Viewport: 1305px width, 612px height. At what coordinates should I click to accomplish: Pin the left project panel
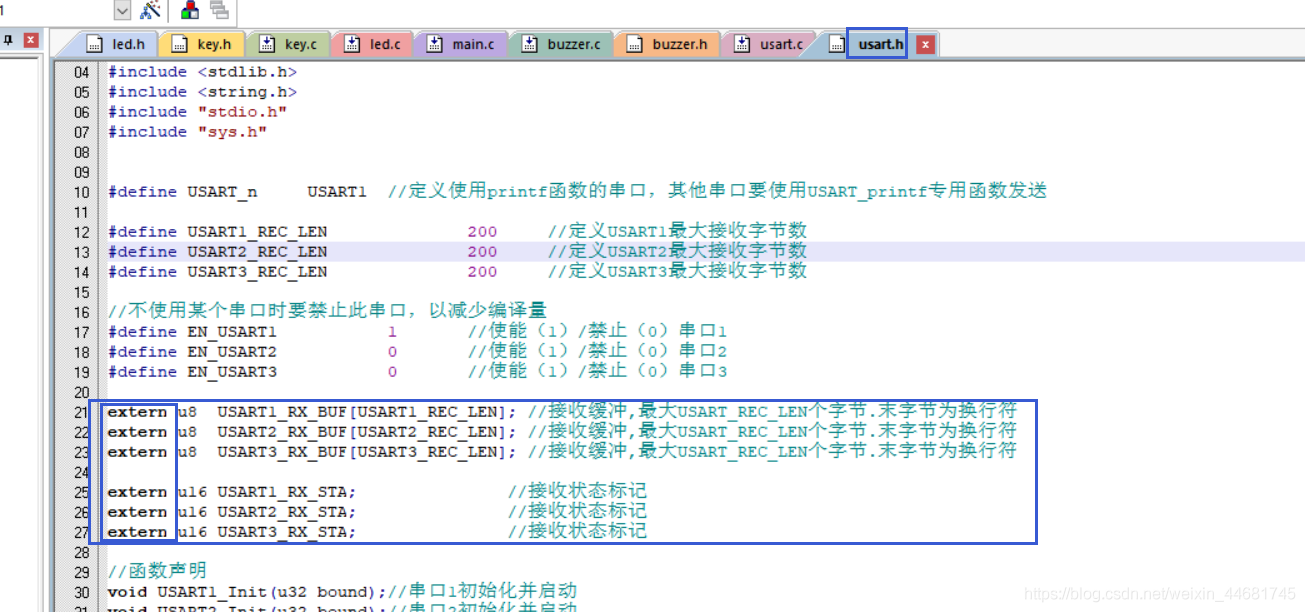click(8, 40)
